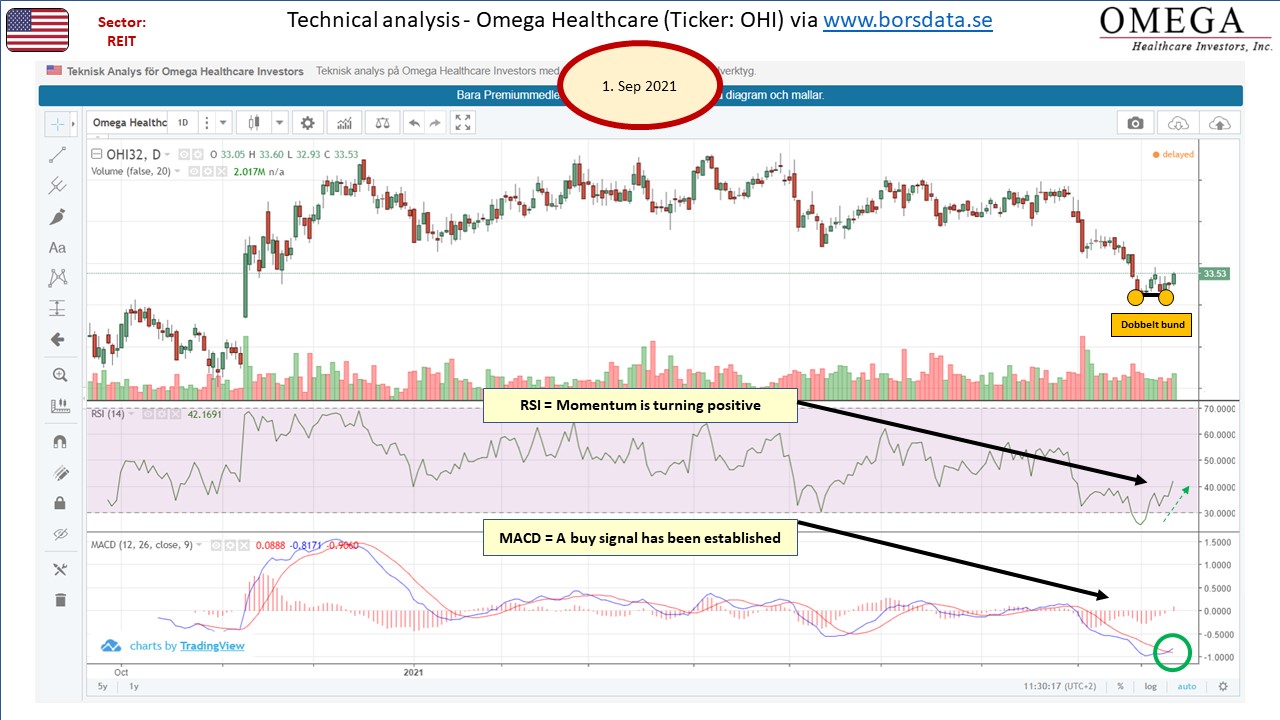
Task: Click the Omega Healthcare symbol search field
Action: (x=129, y=123)
